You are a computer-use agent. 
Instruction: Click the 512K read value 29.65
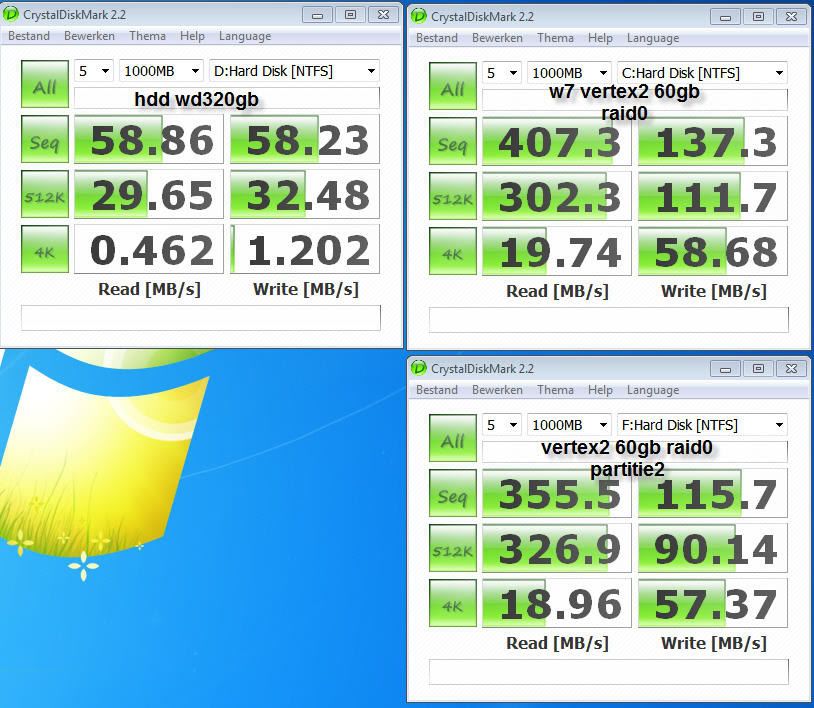tap(149, 194)
